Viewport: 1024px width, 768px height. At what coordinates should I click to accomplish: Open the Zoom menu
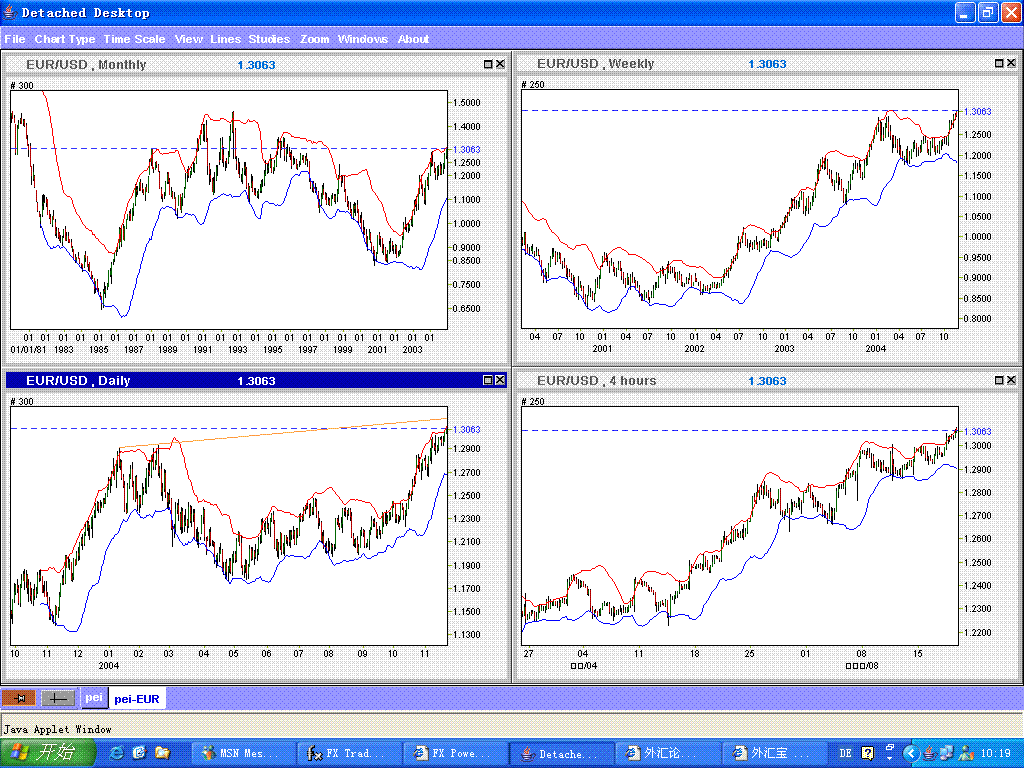click(x=314, y=39)
